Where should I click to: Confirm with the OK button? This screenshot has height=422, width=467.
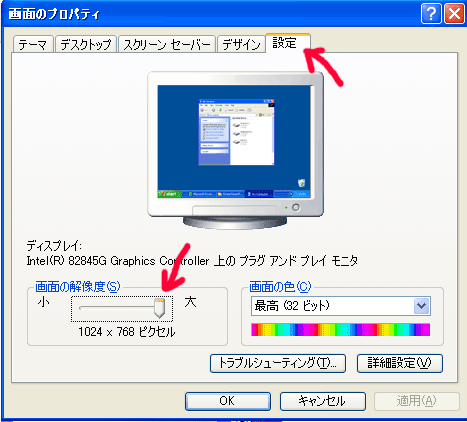coord(228,401)
